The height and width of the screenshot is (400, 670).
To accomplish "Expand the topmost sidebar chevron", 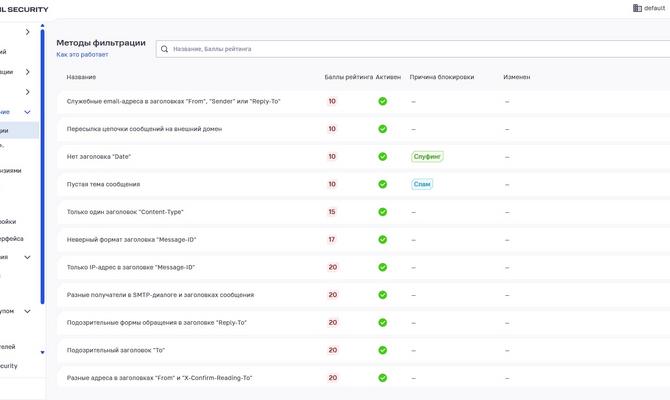I will [27, 32].
